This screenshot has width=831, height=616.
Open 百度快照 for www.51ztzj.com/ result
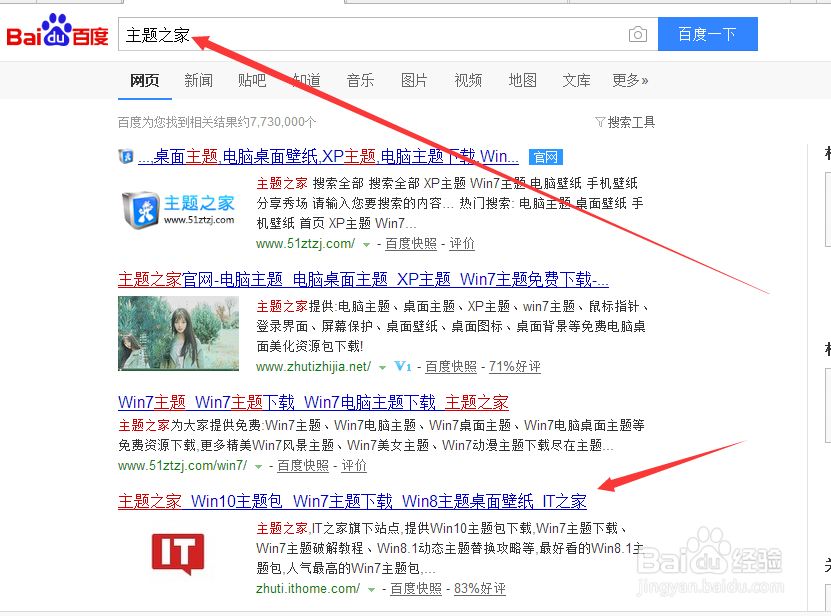[411, 244]
